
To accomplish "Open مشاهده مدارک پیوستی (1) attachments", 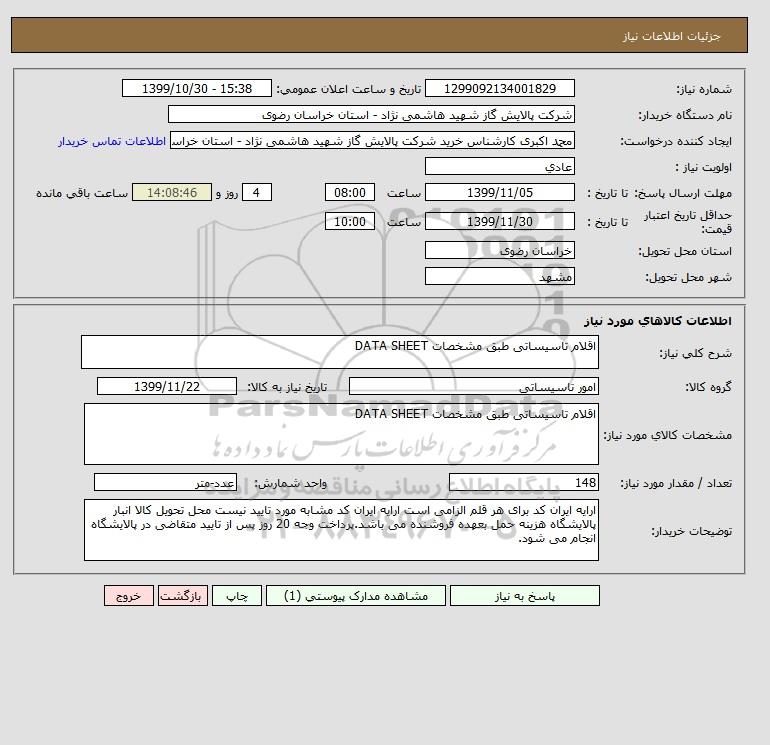I will [x=356, y=596].
